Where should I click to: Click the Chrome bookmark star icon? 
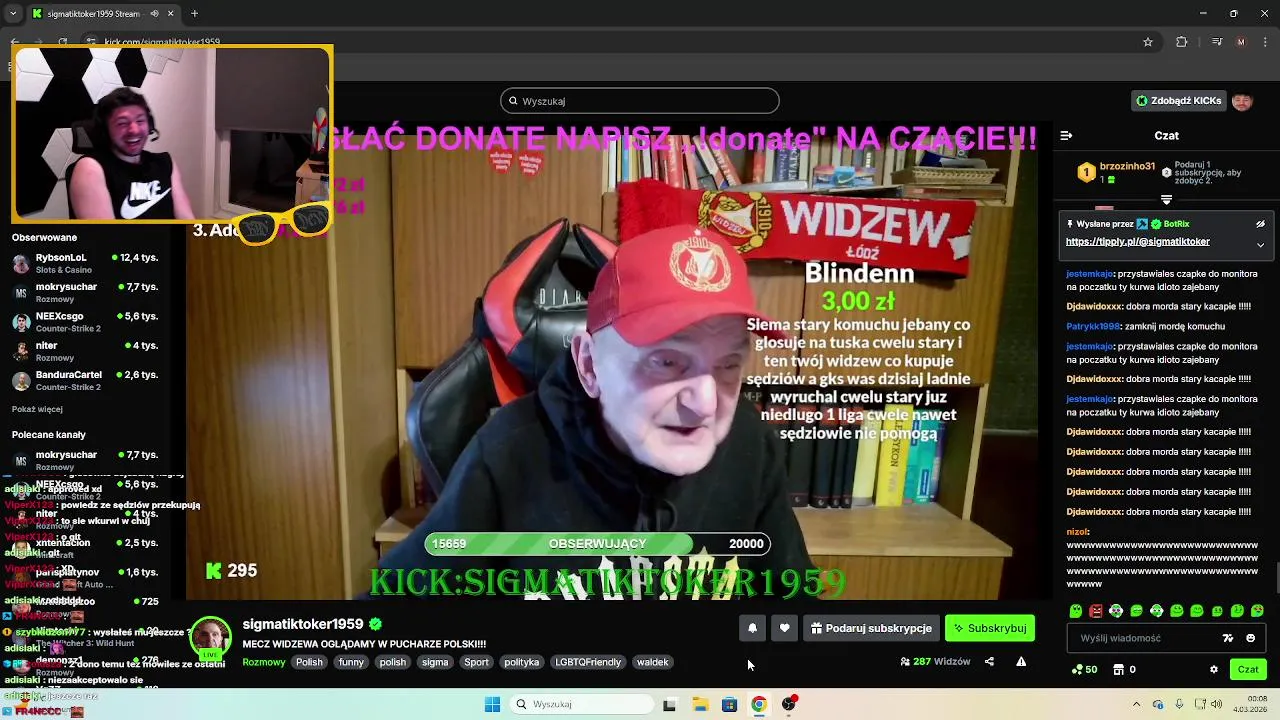[1148, 42]
